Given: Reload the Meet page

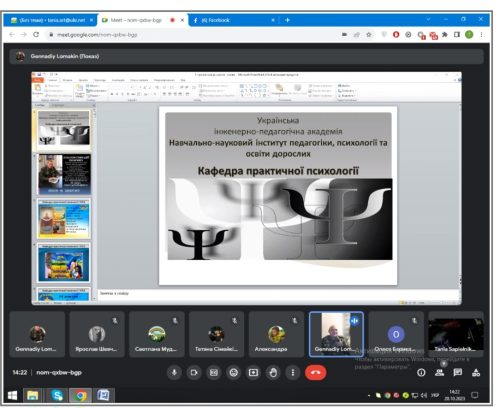Looking at the screenshot, I should [x=36, y=35].
